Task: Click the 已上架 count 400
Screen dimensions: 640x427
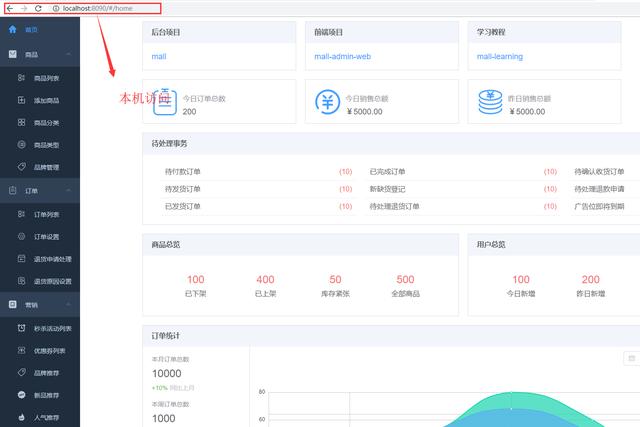Action: 265,280
